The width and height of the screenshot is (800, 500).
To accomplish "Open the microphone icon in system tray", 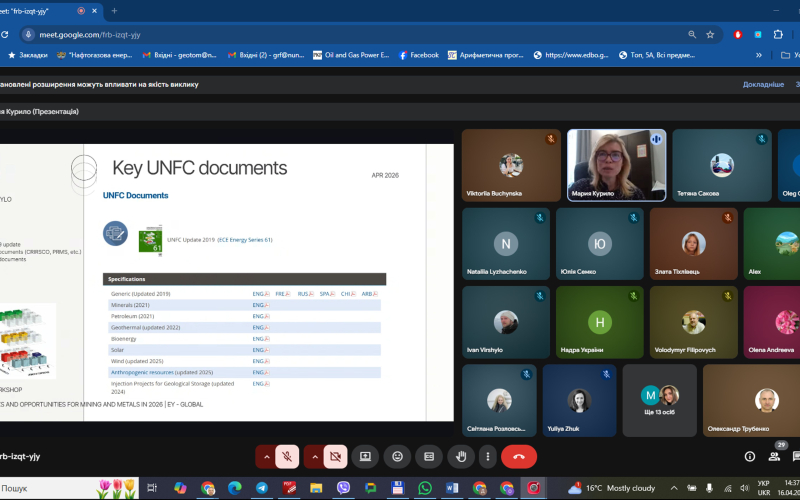I will tap(709, 488).
